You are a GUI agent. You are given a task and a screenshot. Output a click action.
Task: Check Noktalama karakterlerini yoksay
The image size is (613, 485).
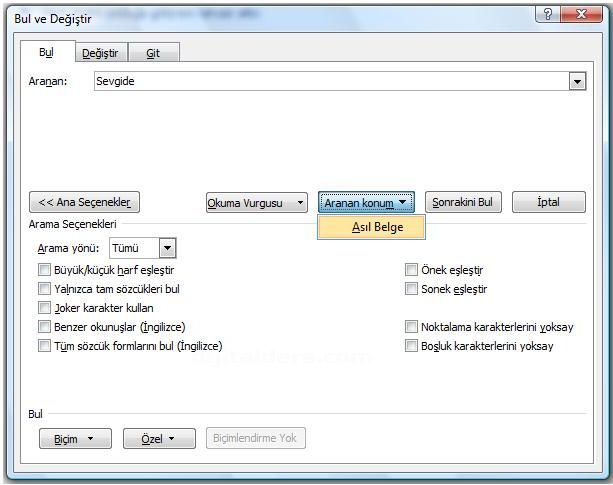pos(411,327)
